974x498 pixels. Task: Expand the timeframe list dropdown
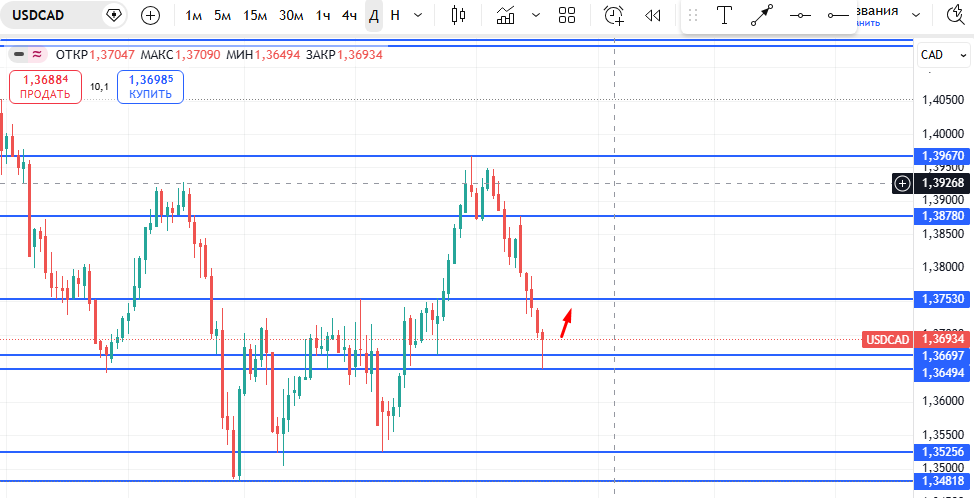[418, 16]
